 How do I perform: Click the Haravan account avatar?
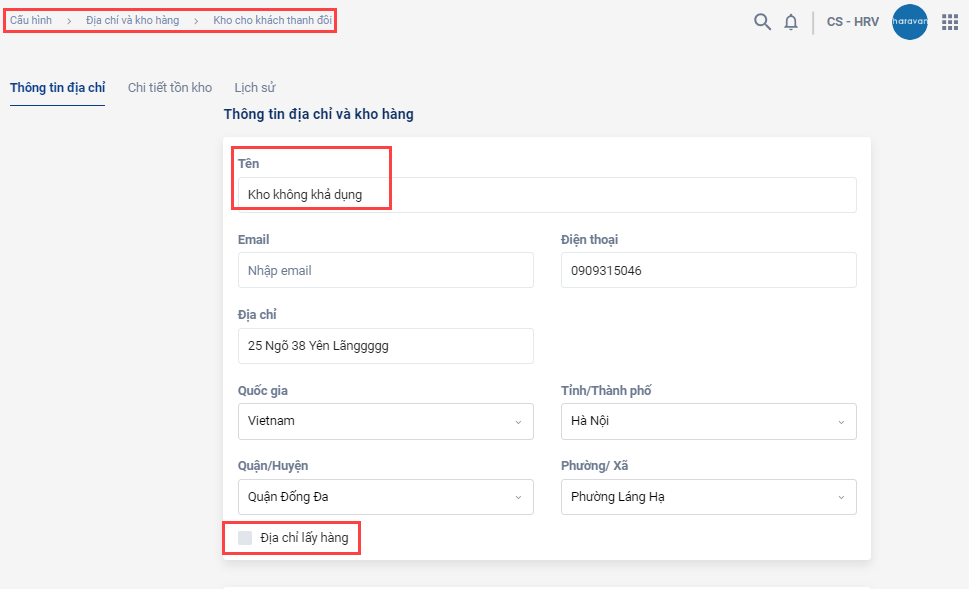tap(909, 22)
